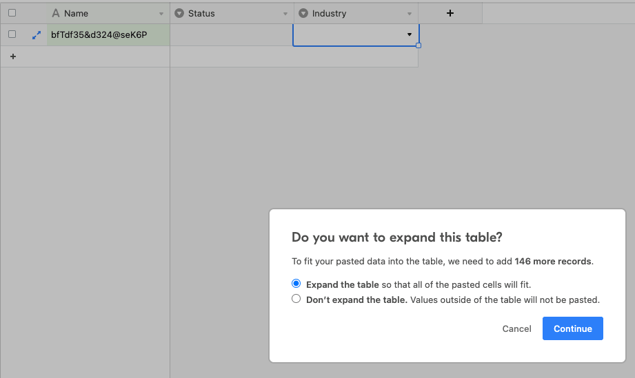Open the Status column dropdown arrow

(285, 14)
